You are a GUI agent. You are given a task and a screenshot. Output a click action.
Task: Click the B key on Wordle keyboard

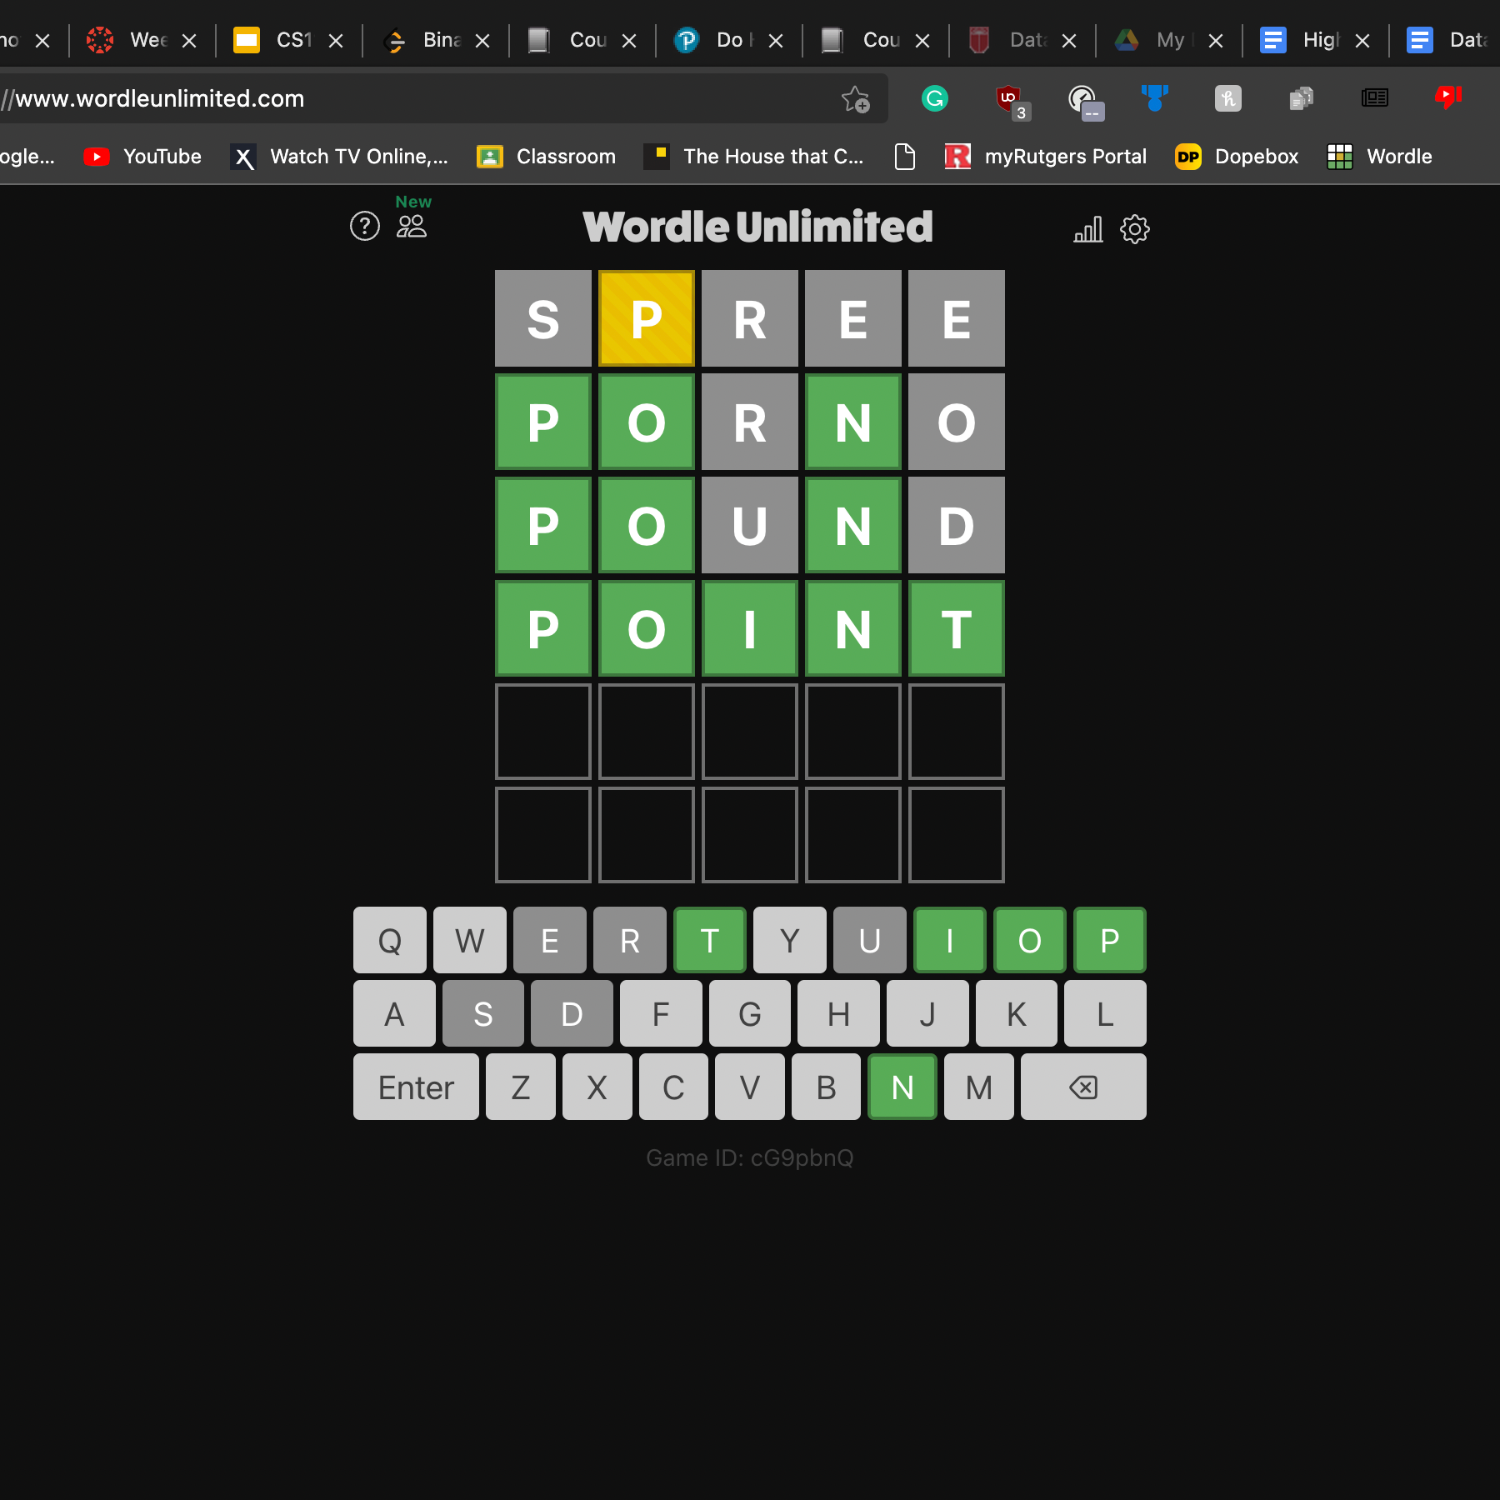[826, 1087]
